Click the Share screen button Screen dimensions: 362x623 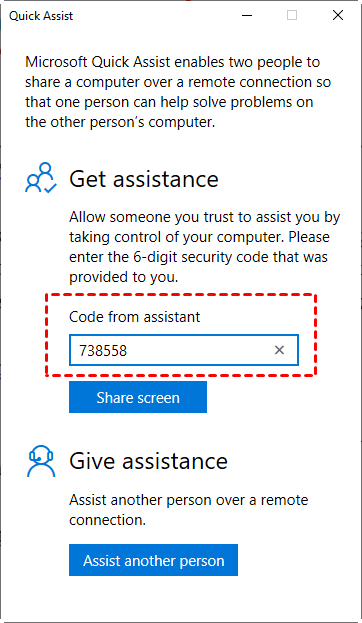click(138, 397)
